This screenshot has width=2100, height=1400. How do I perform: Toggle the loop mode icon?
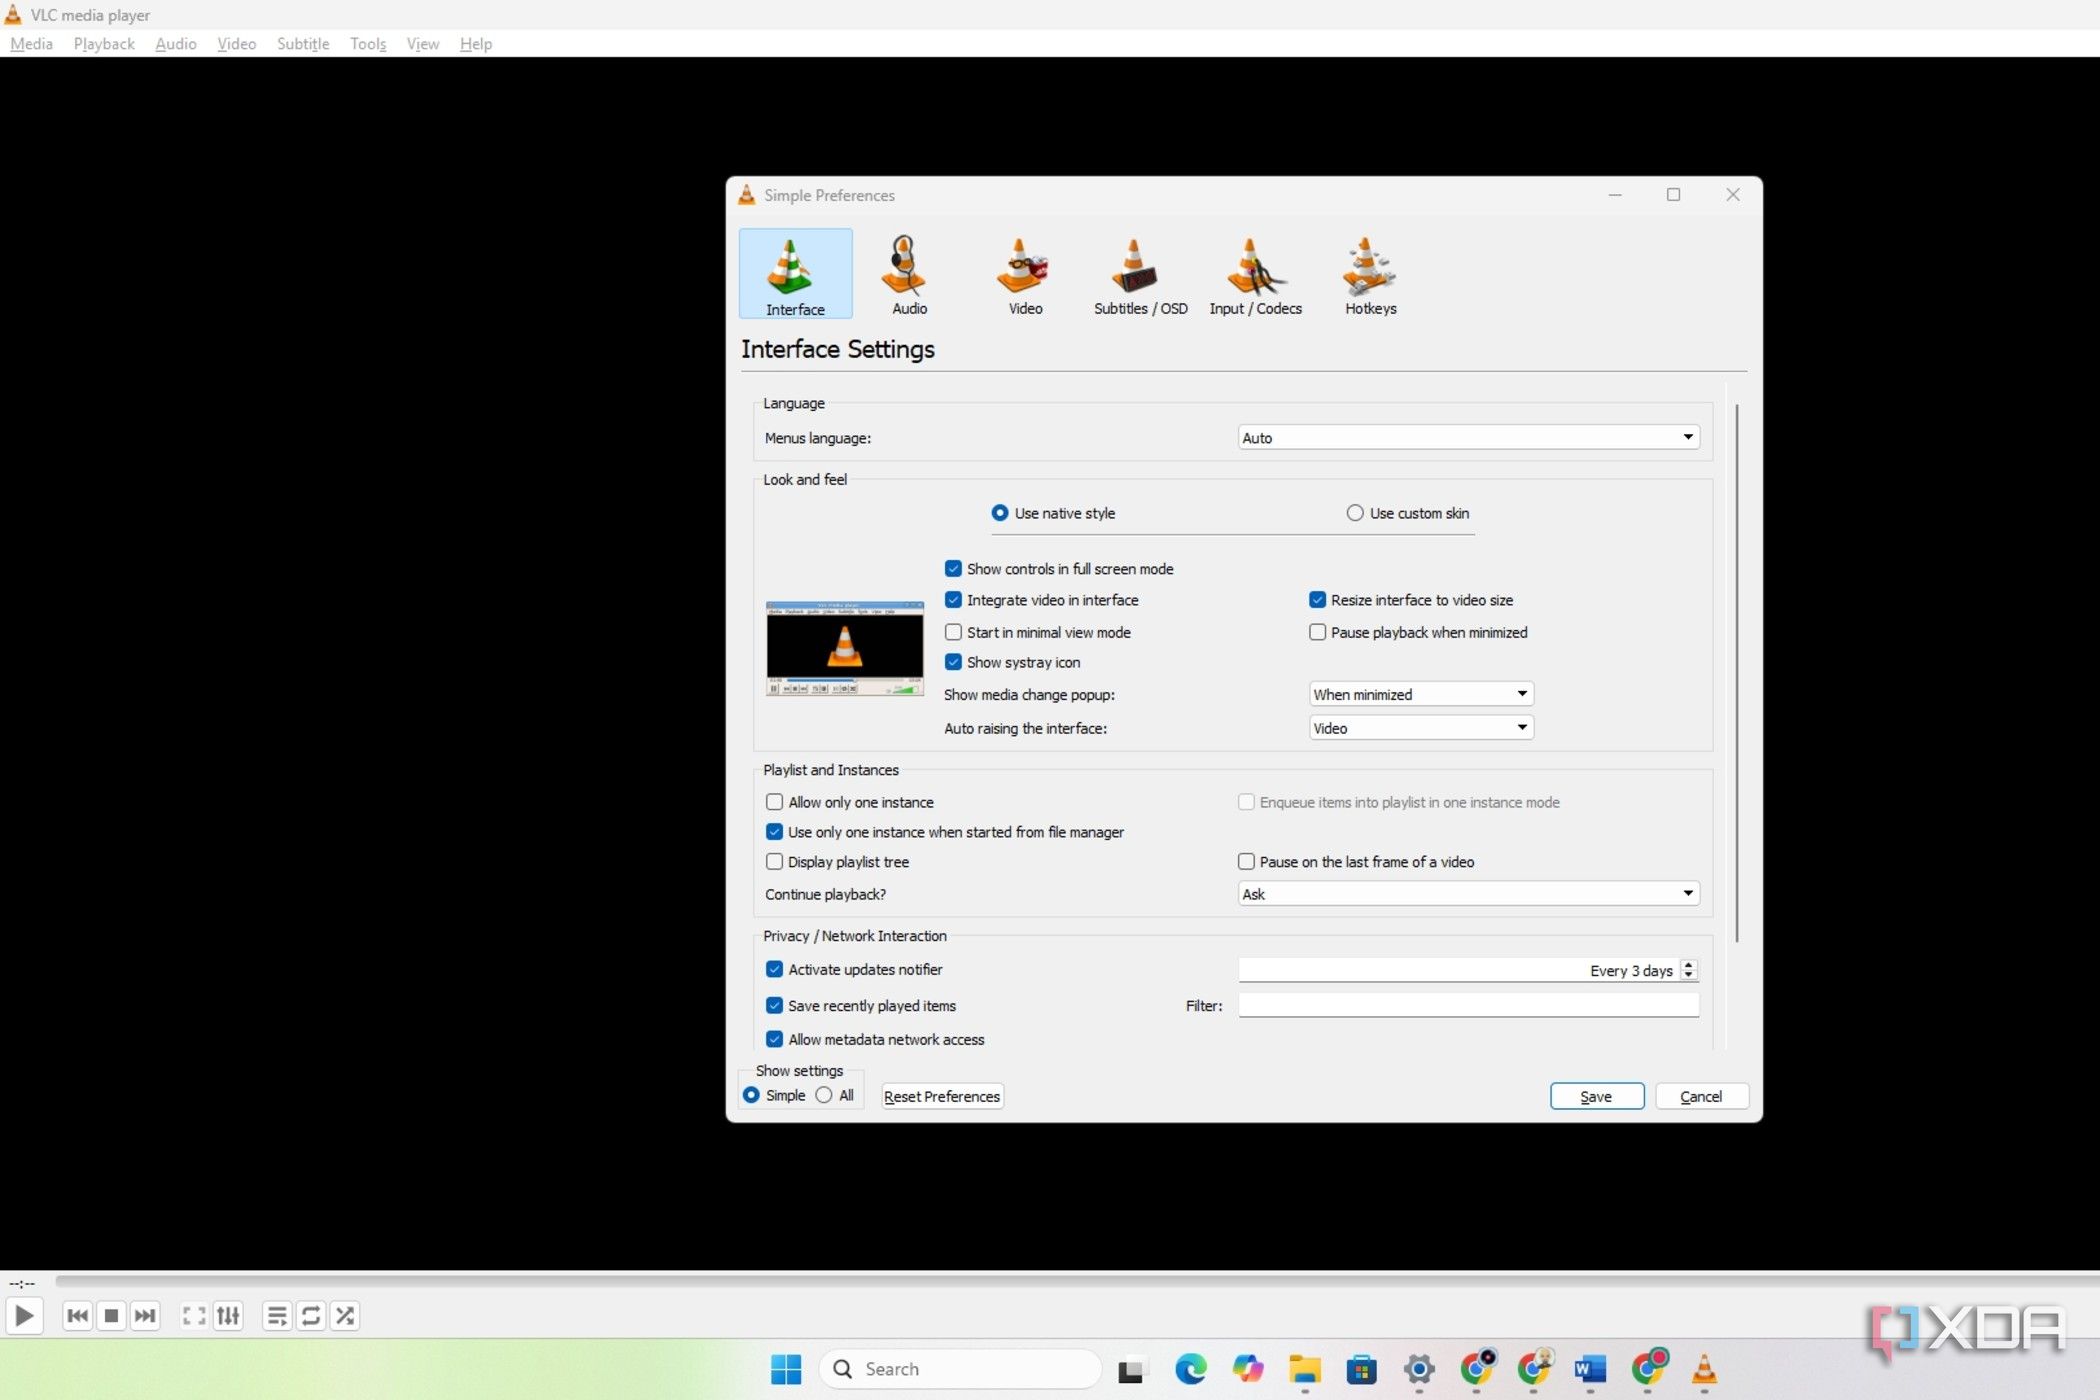(311, 1315)
